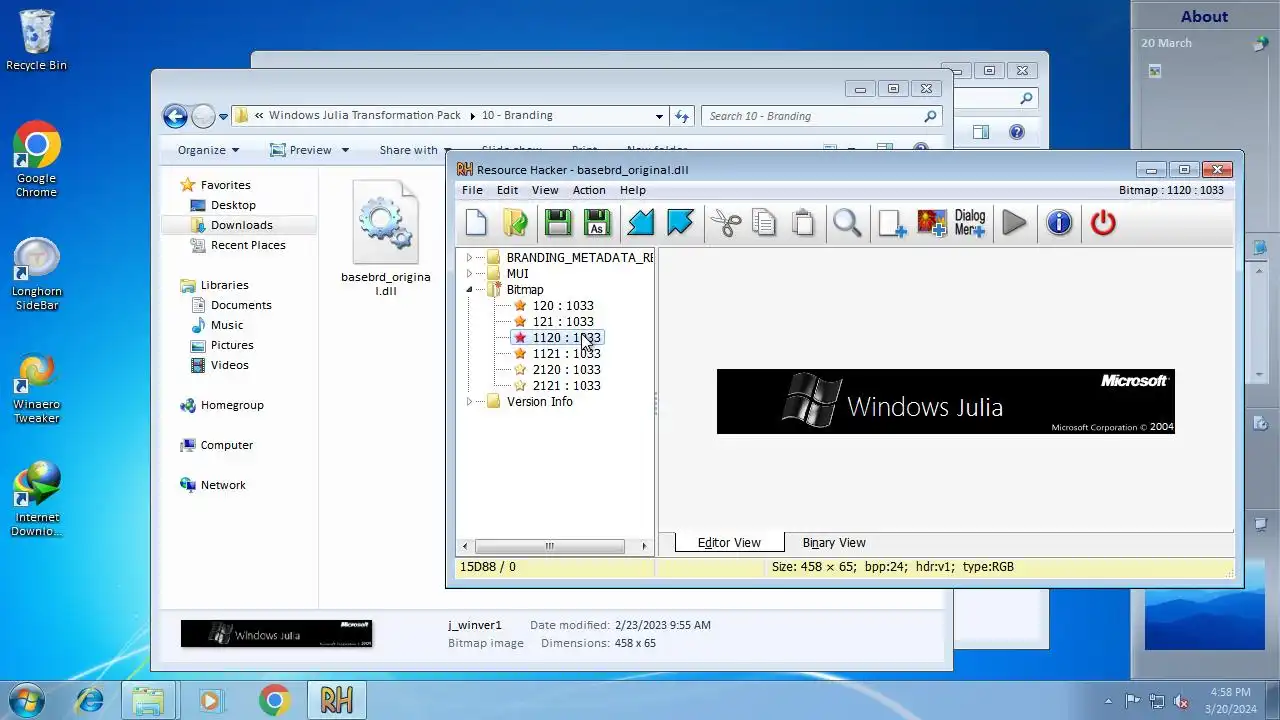Click the Start button on taskbar
The width and height of the screenshot is (1280, 720).
(27, 700)
